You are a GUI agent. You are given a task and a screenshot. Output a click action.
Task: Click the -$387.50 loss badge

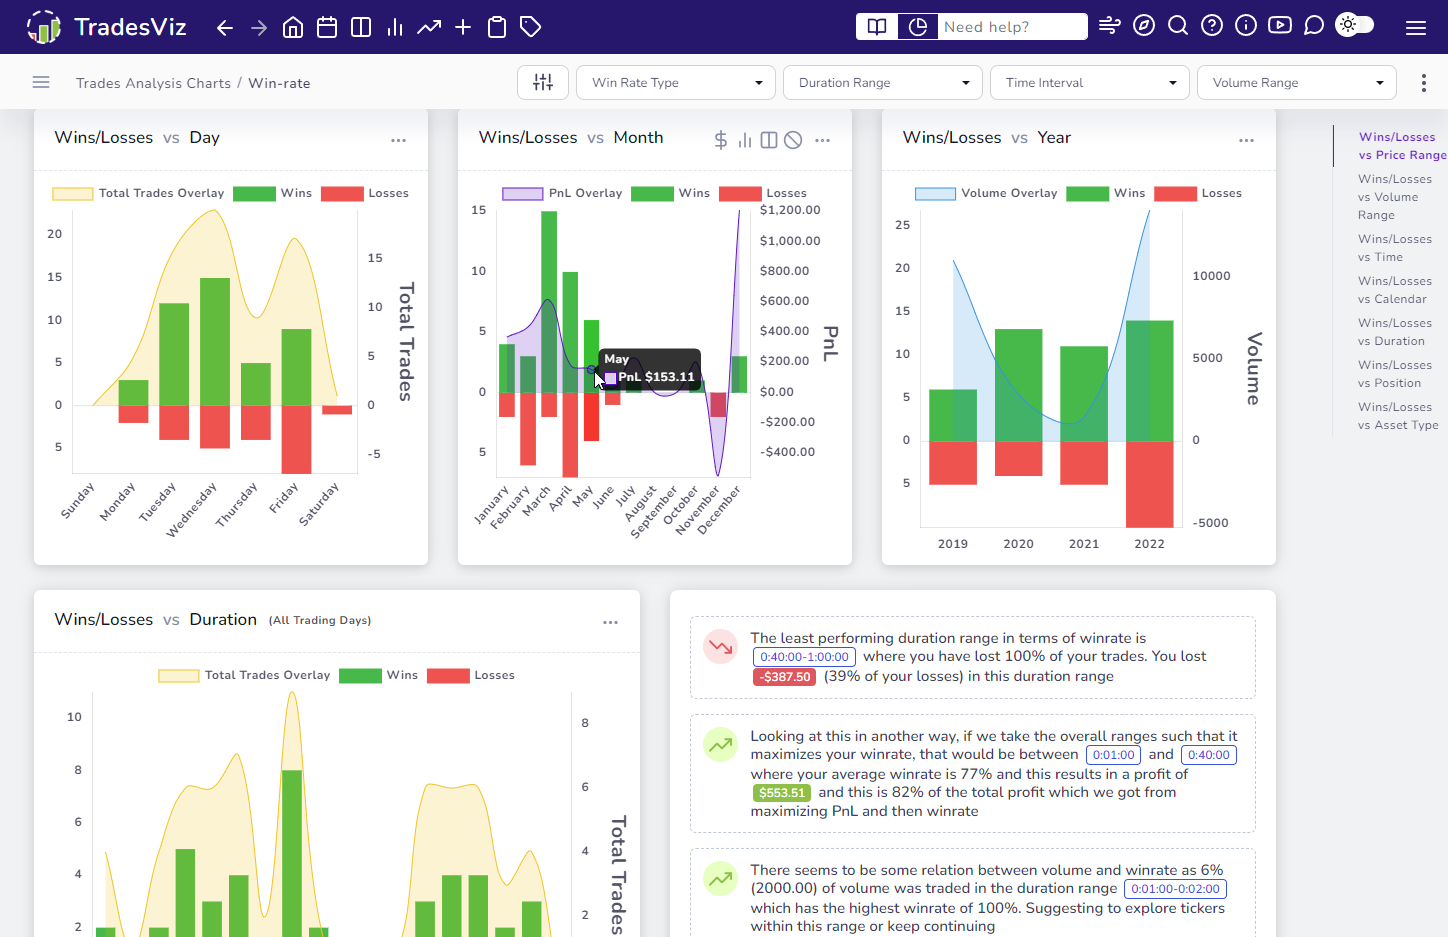click(785, 677)
